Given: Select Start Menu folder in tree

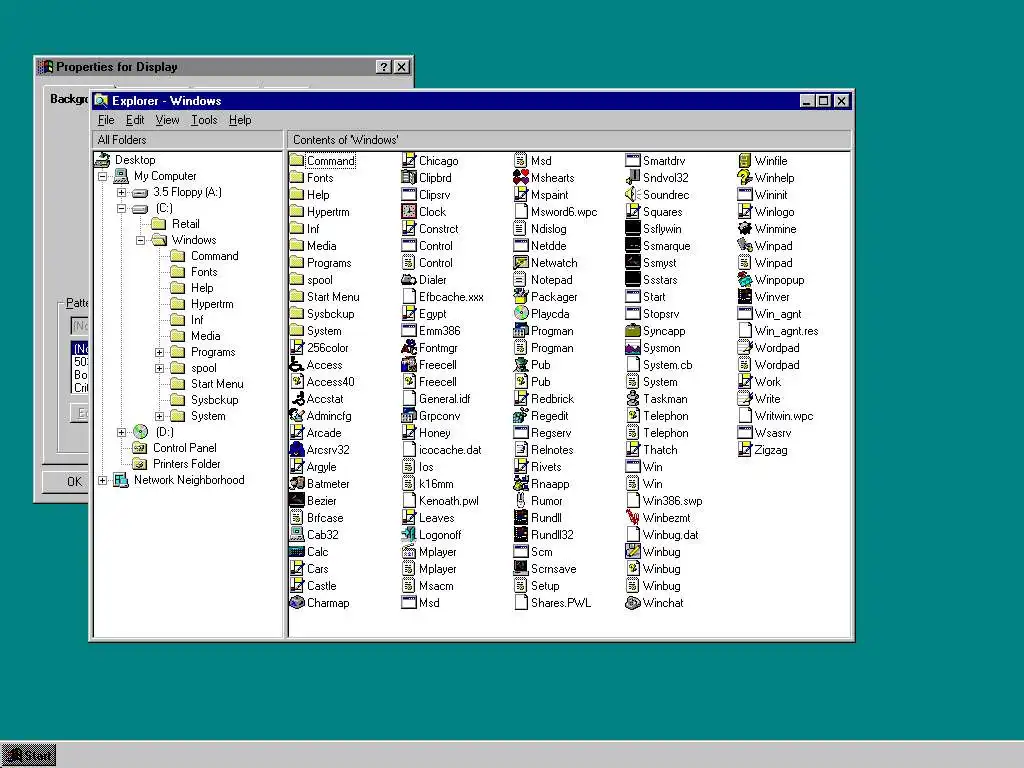Looking at the screenshot, I should [217, 384].
